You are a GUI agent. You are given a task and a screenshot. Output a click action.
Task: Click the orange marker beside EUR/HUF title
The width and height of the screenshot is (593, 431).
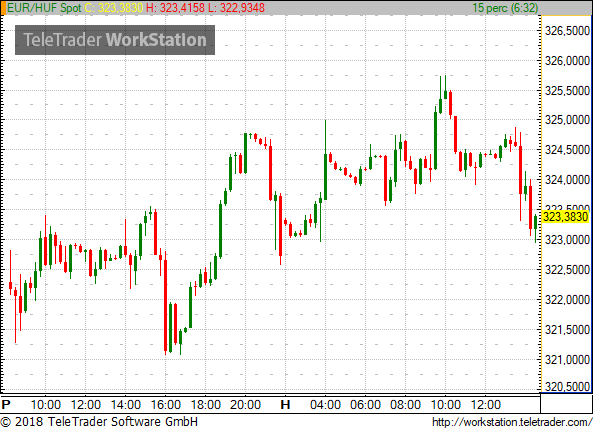3,8
